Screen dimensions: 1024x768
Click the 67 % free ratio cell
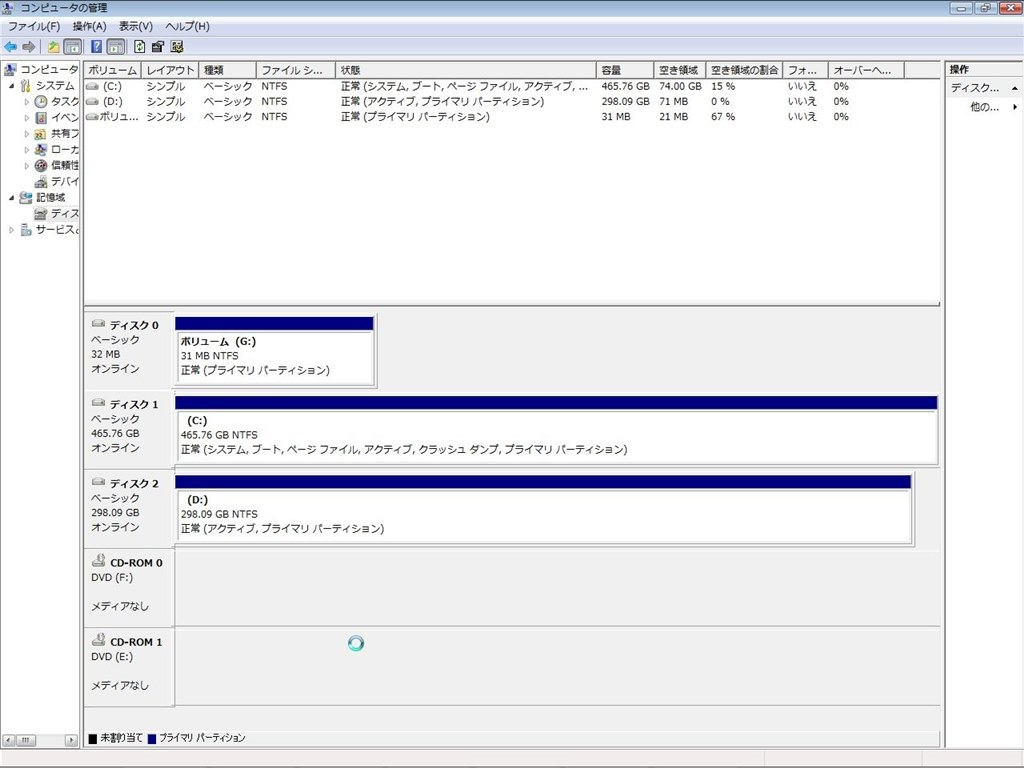coord(723,116)
